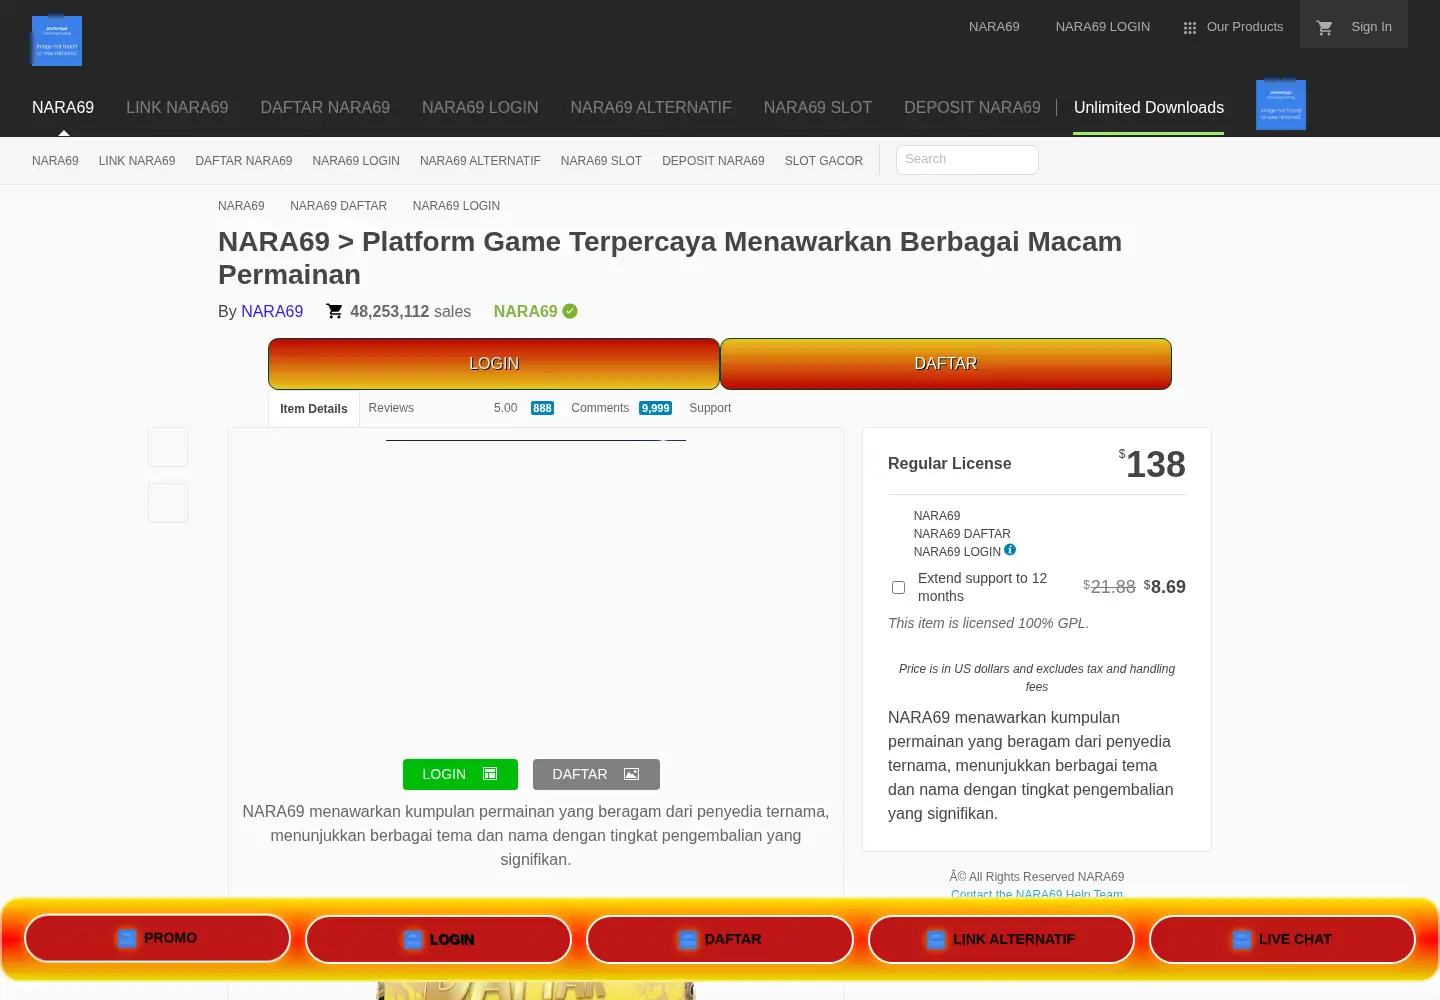Screen dimensions: 1440x1000
Task: Open the Support tab
Action: coord(710,408)
